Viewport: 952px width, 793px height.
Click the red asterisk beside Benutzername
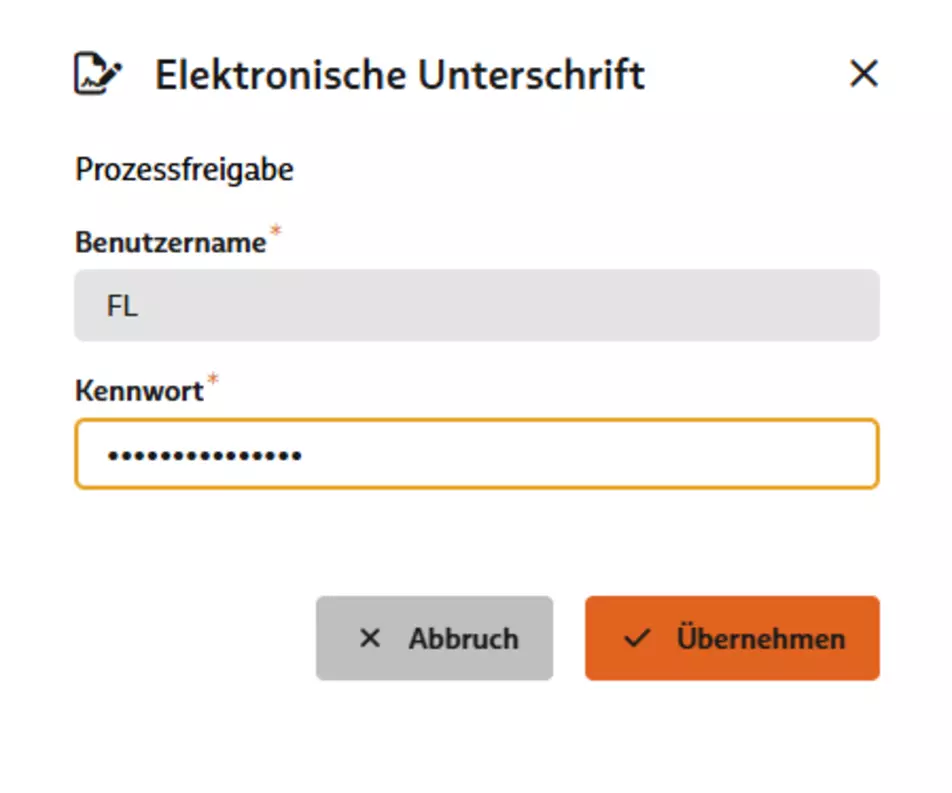[x=276, y=230]
